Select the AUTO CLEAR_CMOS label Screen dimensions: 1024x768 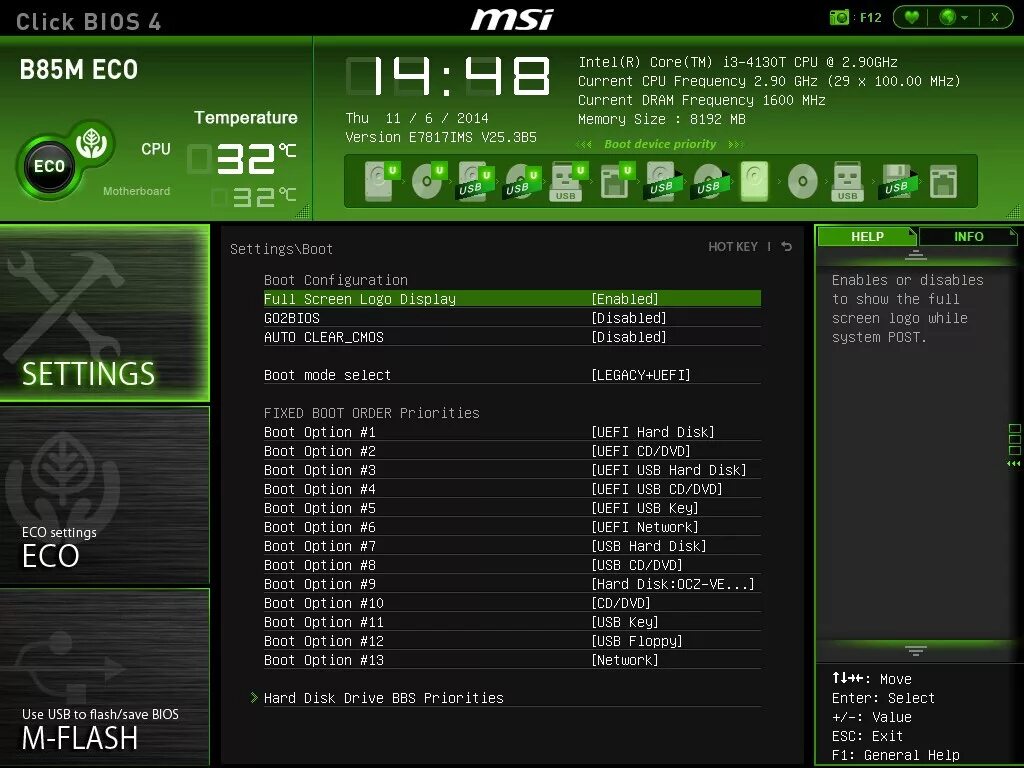tap(324, 337)
